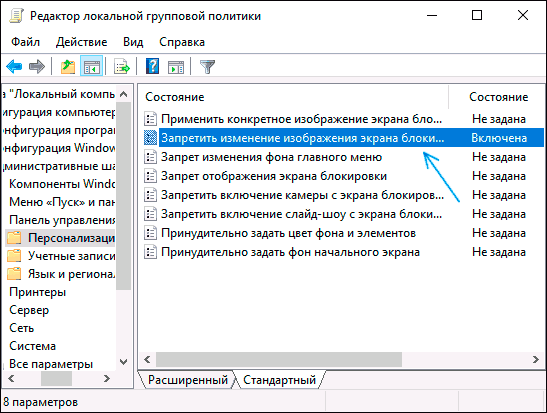Select policy Принудительно задать цвет фона и элементов
Screen dimensions: 547x413
(x=288, y=233)
